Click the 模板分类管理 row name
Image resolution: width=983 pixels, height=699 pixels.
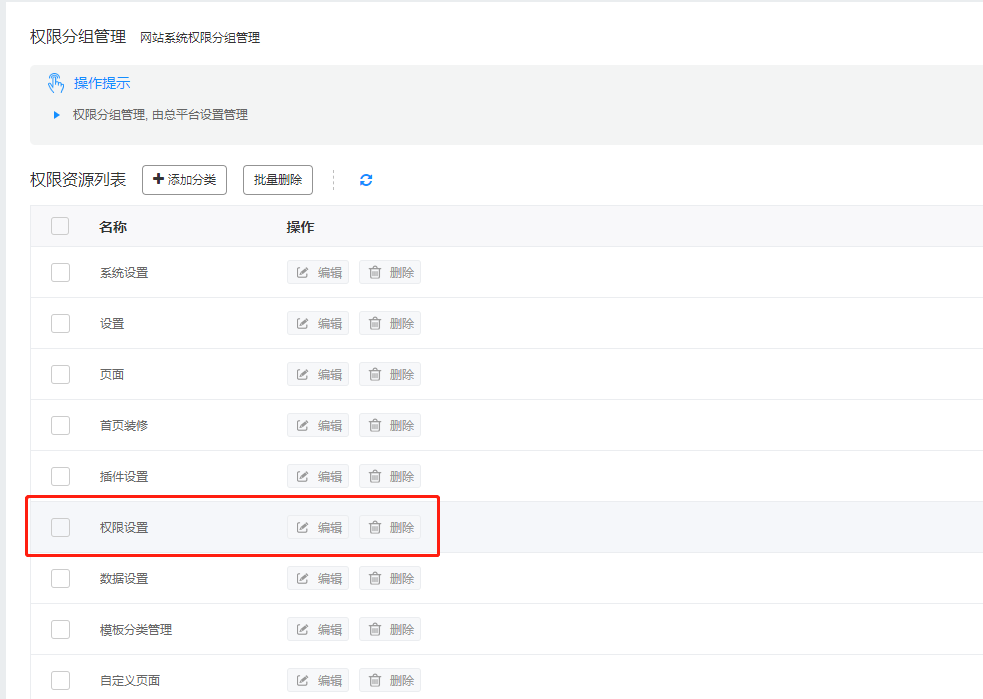coord(136,630)
